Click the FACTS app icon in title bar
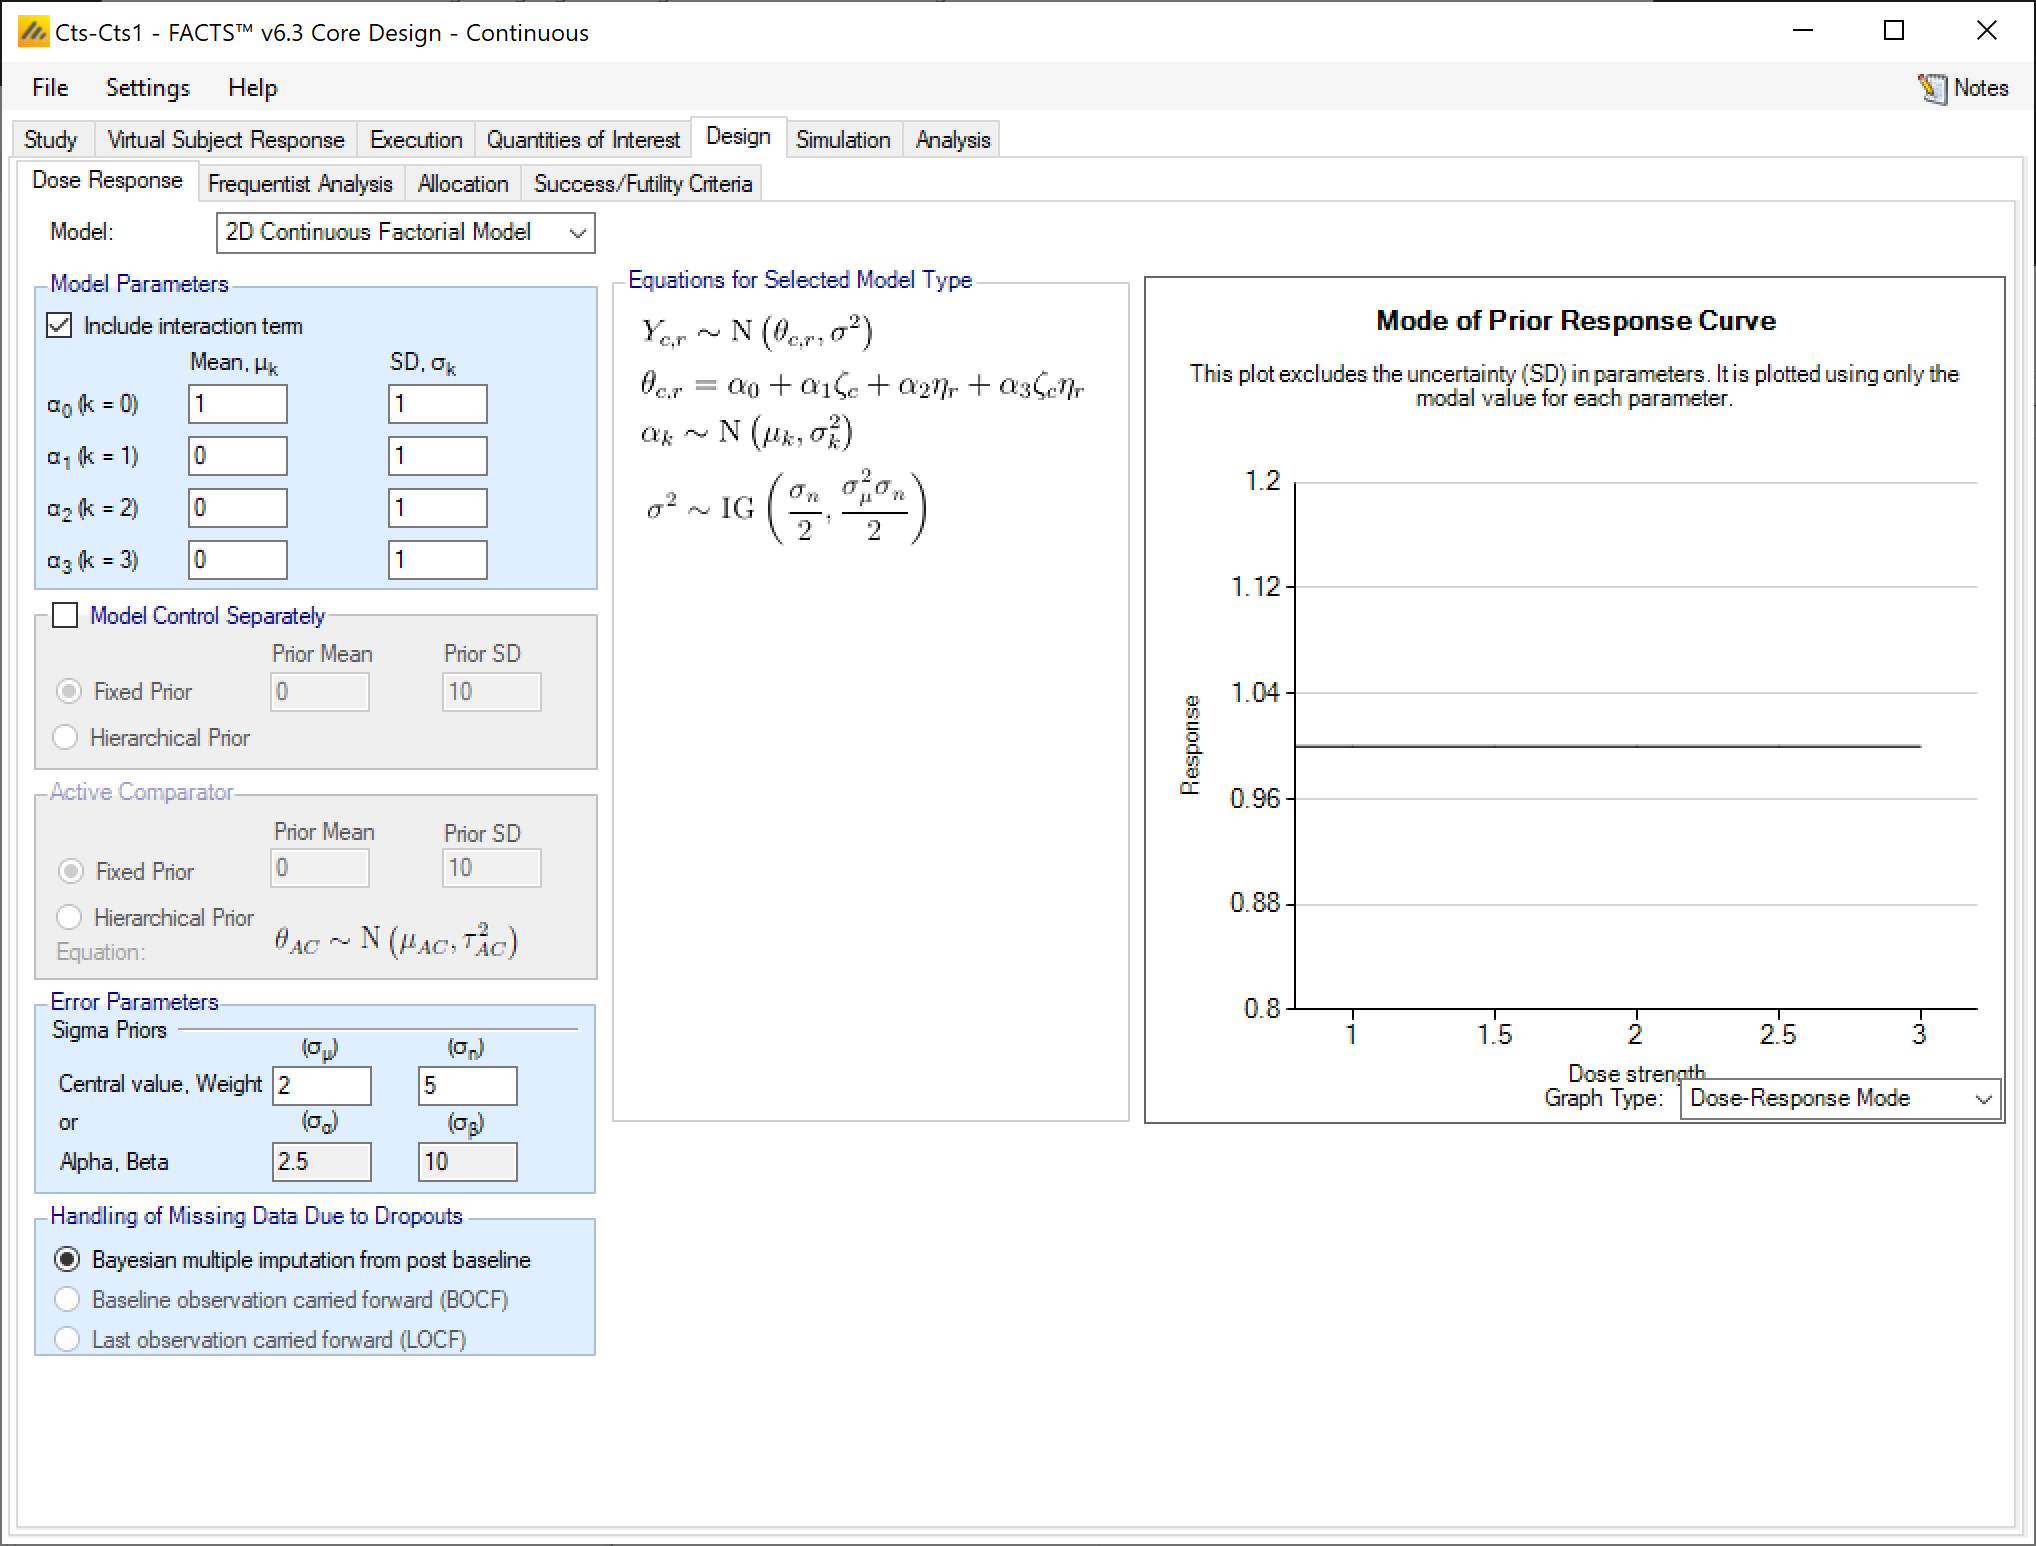This screenshot has height=1546, width=2036. pos(33,32)
